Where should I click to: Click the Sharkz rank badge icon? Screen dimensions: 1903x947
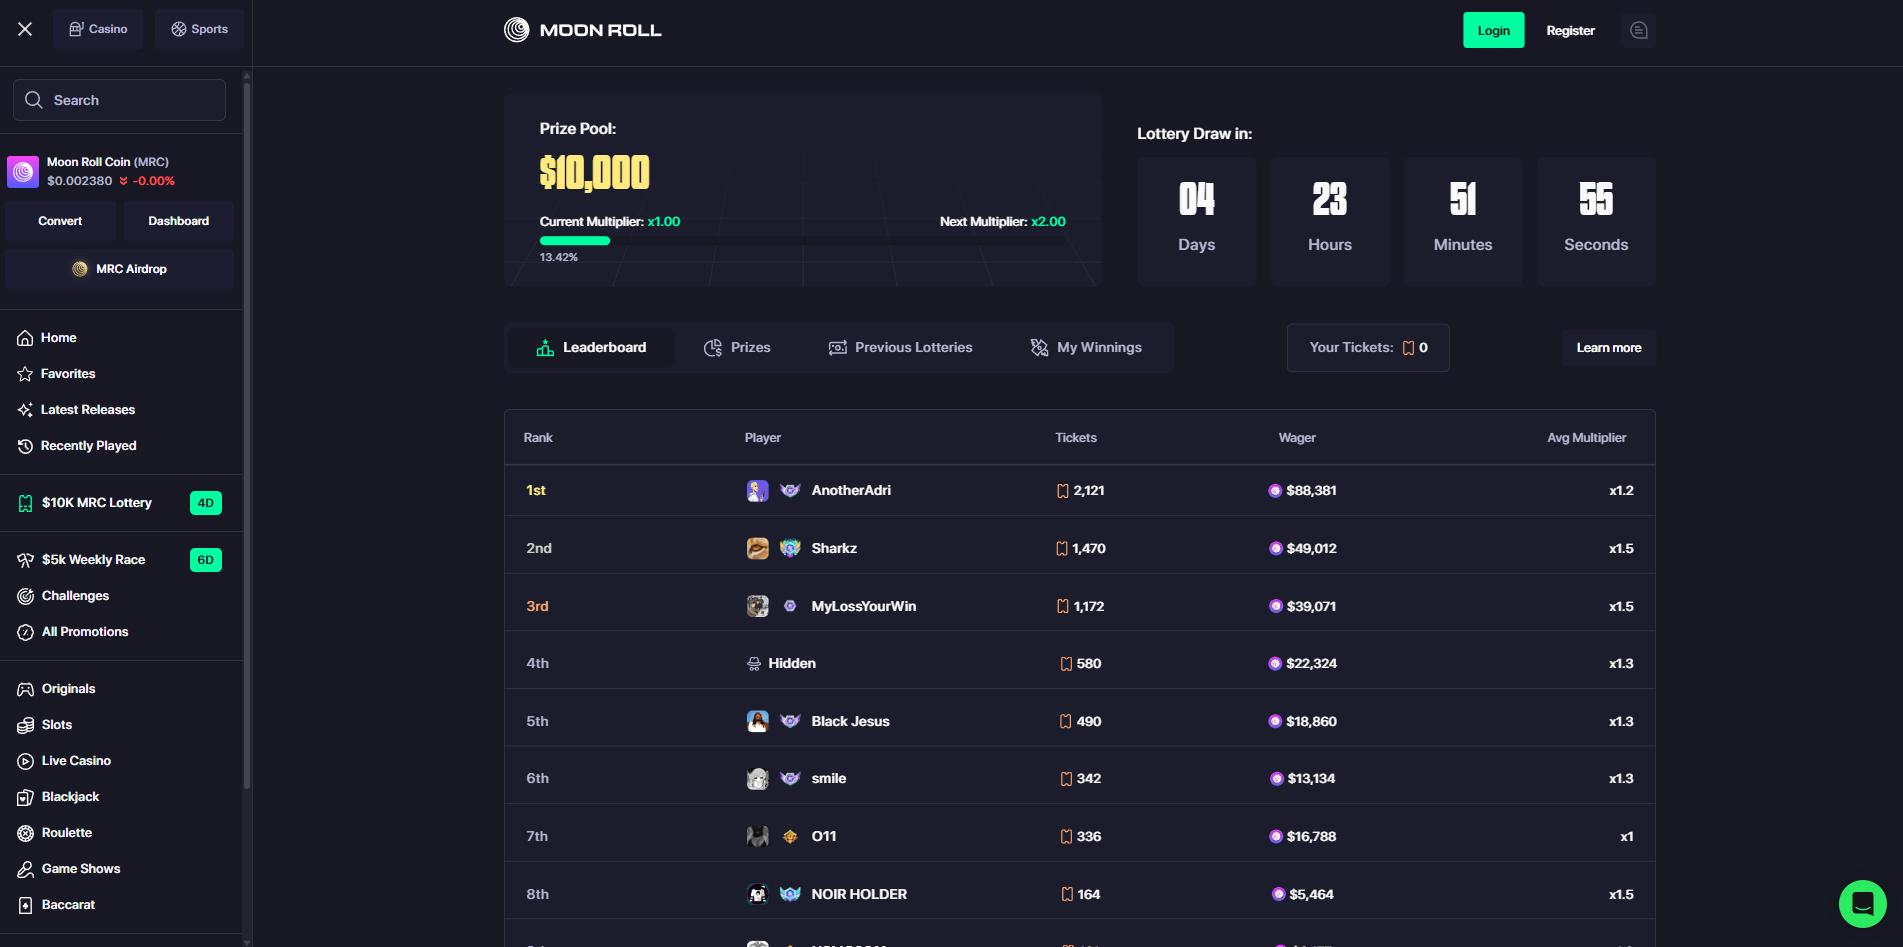[790, 548]
